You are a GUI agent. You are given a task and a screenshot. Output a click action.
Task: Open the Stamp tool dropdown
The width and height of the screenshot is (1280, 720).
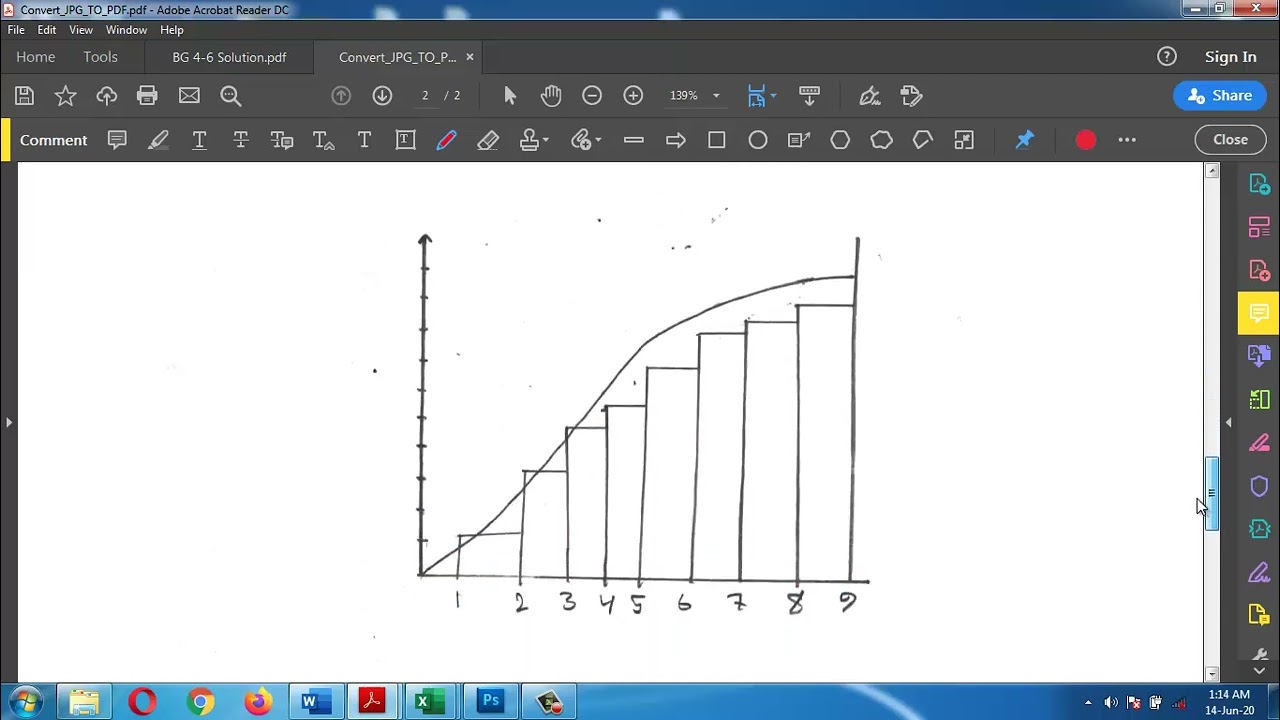(x=534, y=140)
